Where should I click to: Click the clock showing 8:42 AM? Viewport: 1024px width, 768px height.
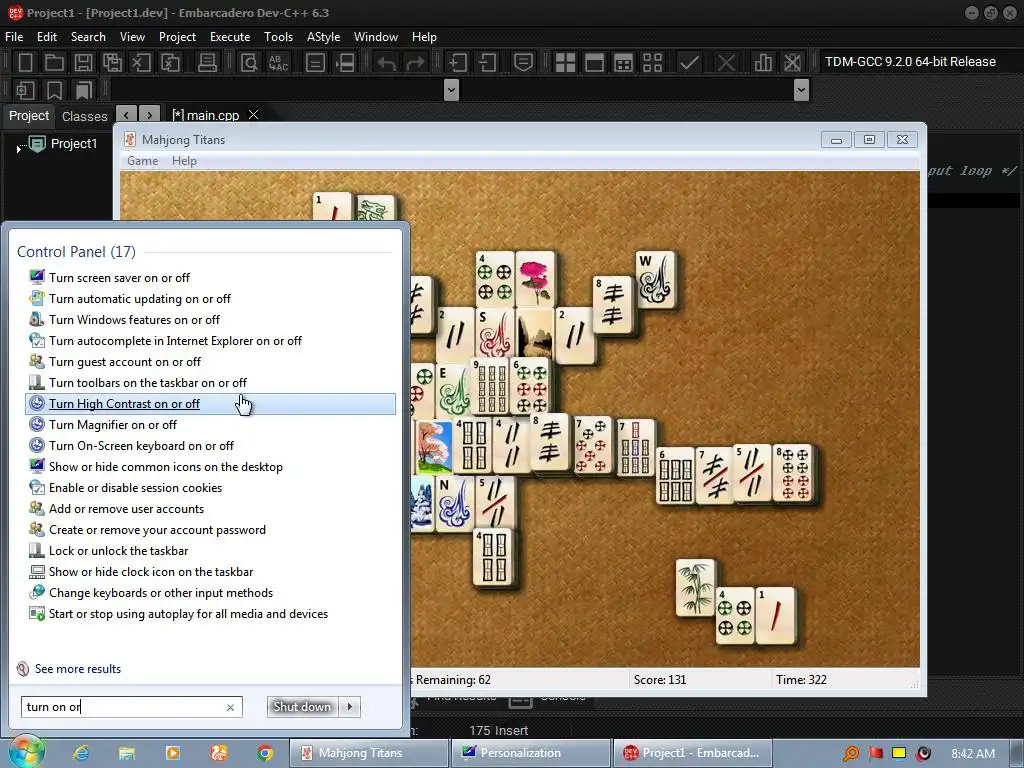tap(972, 753)
